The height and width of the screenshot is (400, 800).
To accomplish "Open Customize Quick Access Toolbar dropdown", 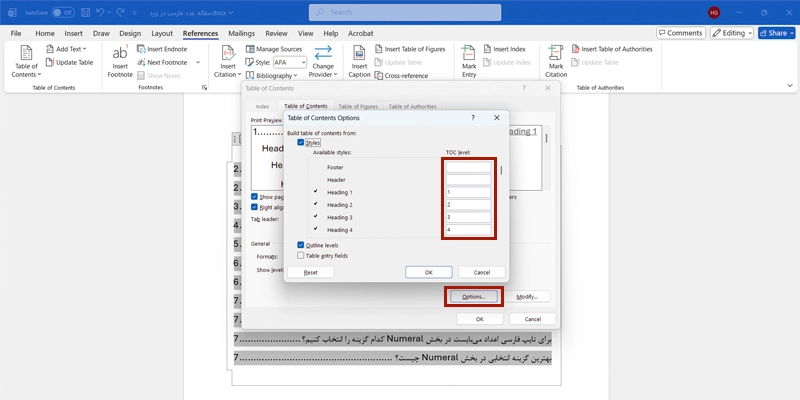I will (x=135, y=12).
